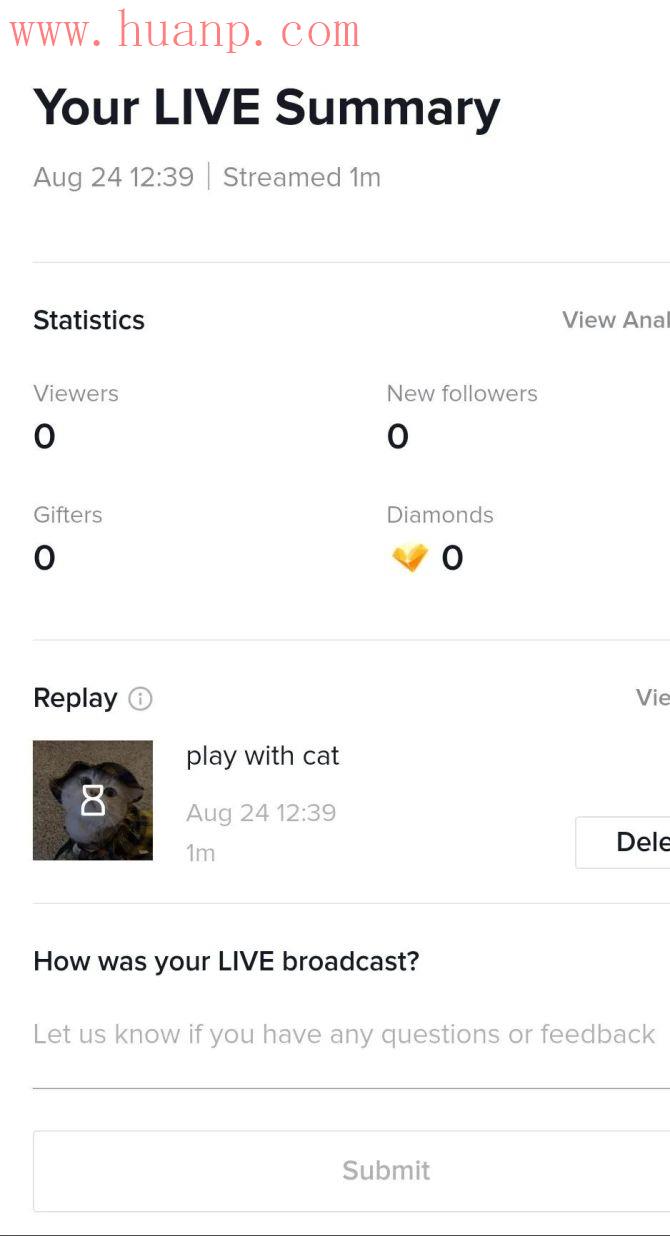Viewport: 670px width, 1236px height.
Task: Click the Replay section heading
Action: point(76,698)
